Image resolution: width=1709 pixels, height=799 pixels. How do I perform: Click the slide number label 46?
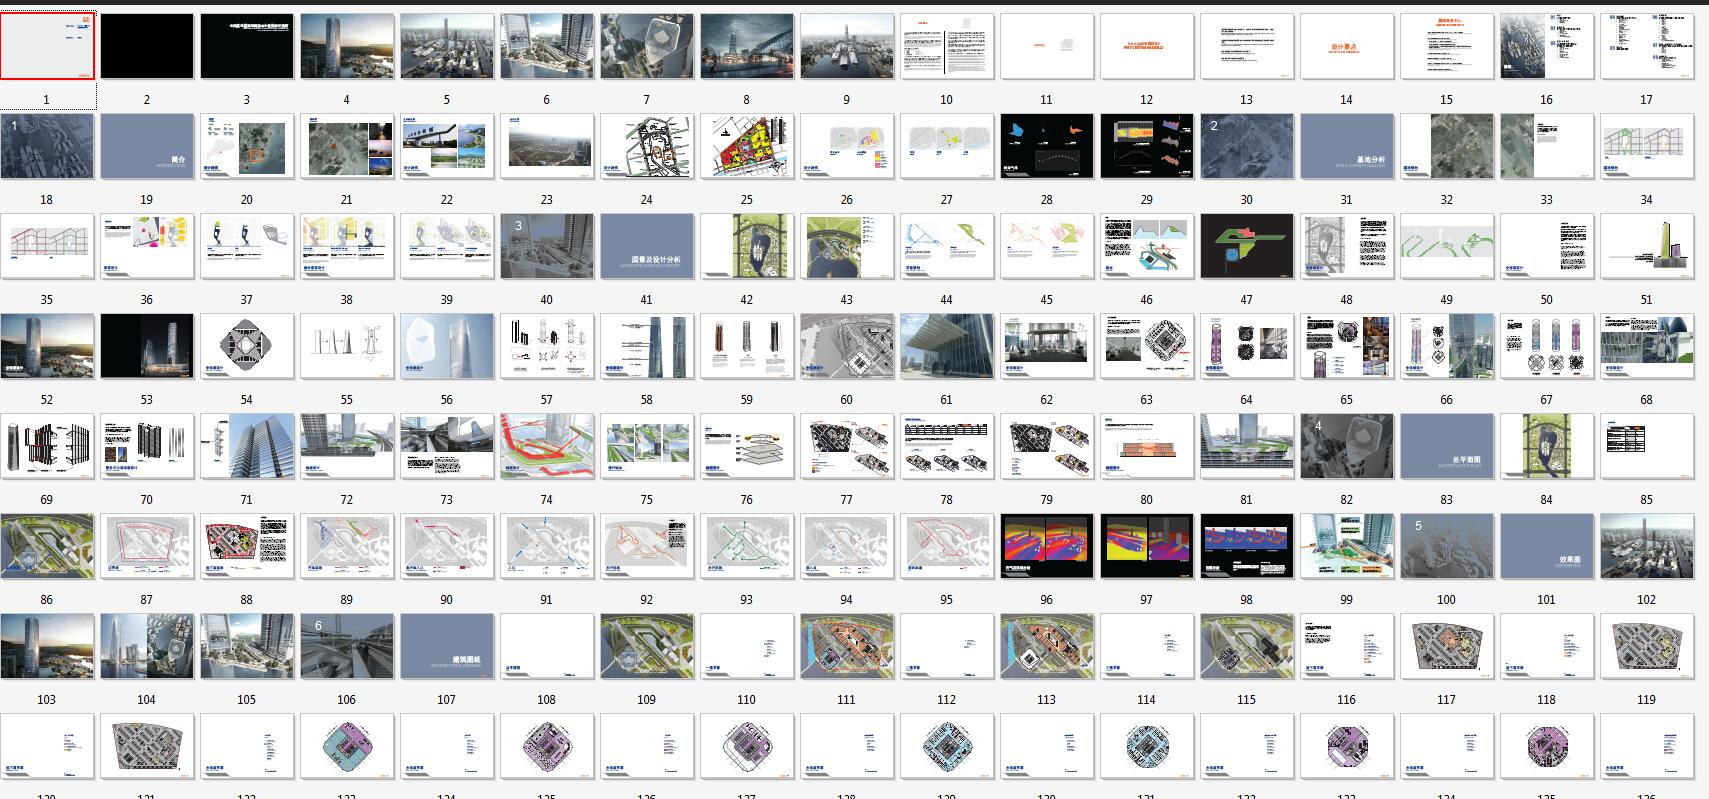pos(1146,299)
